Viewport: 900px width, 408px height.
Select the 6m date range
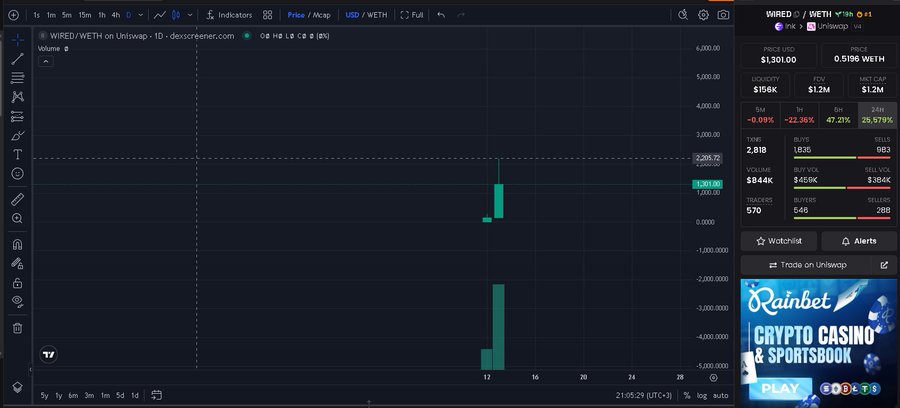[x=73, y=395]
